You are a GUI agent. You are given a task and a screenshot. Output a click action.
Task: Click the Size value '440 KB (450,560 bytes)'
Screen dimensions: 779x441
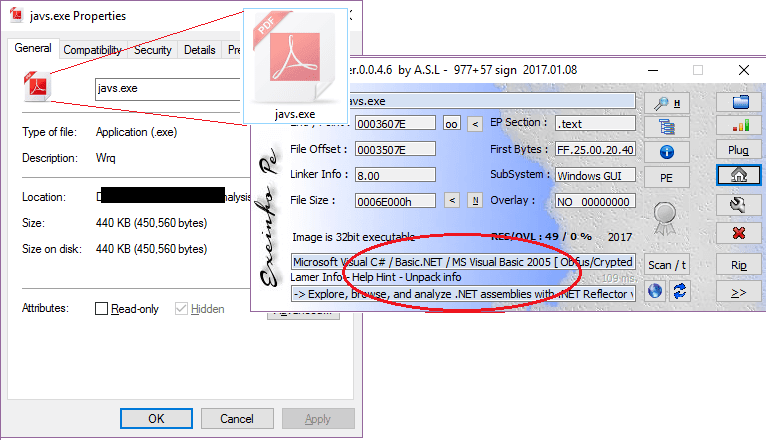tap(151, 223)
